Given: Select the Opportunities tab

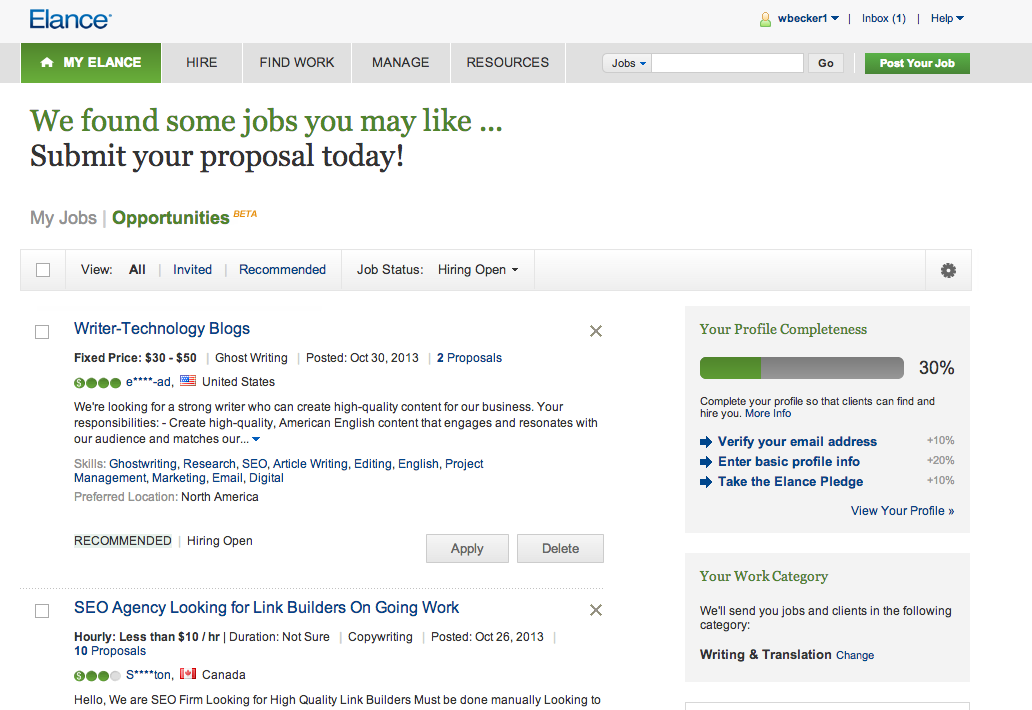Looking at the screenshot, I should click(170, 218).
